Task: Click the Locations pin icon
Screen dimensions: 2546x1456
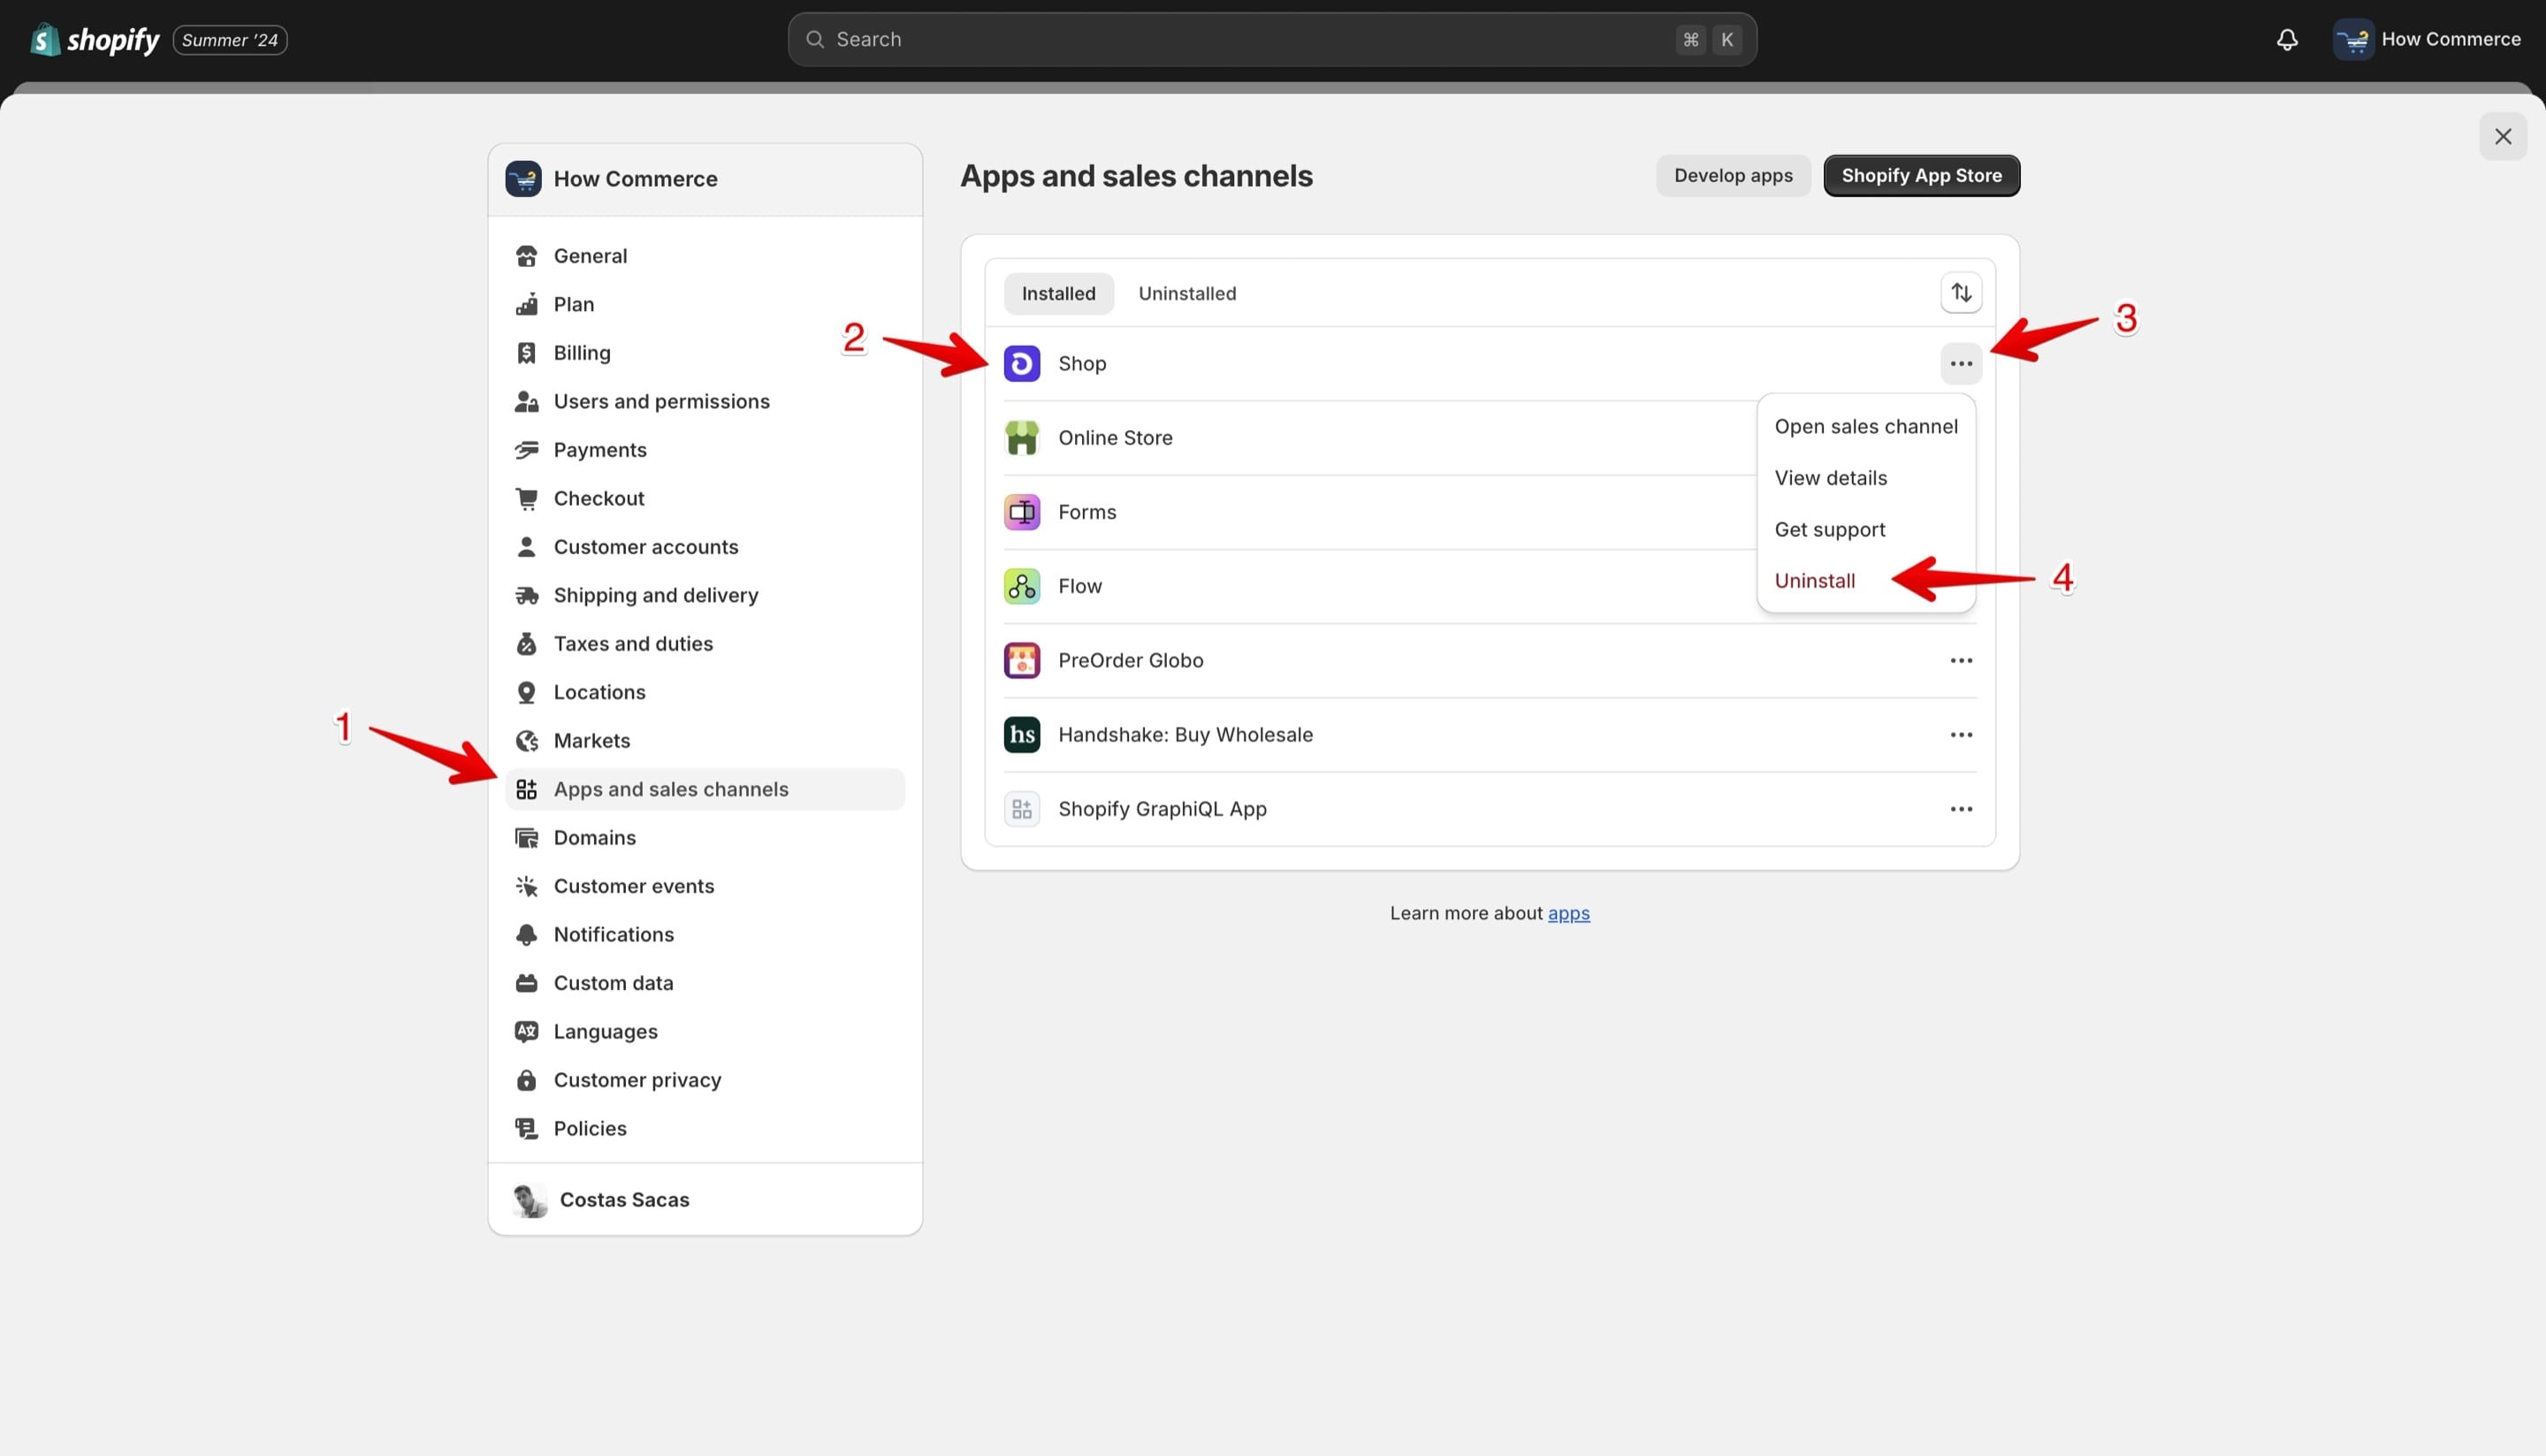Action: [526, 692]
